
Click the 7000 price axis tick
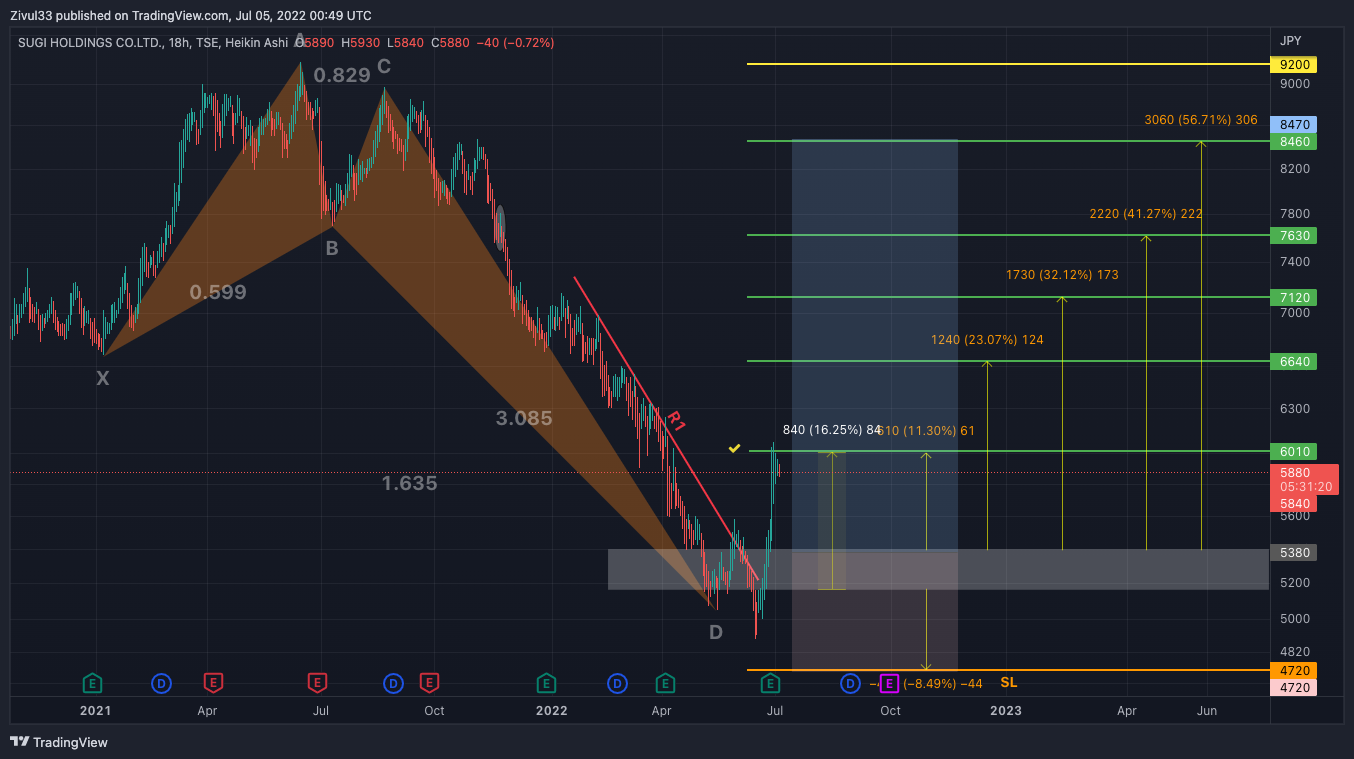coord(1295,313)
